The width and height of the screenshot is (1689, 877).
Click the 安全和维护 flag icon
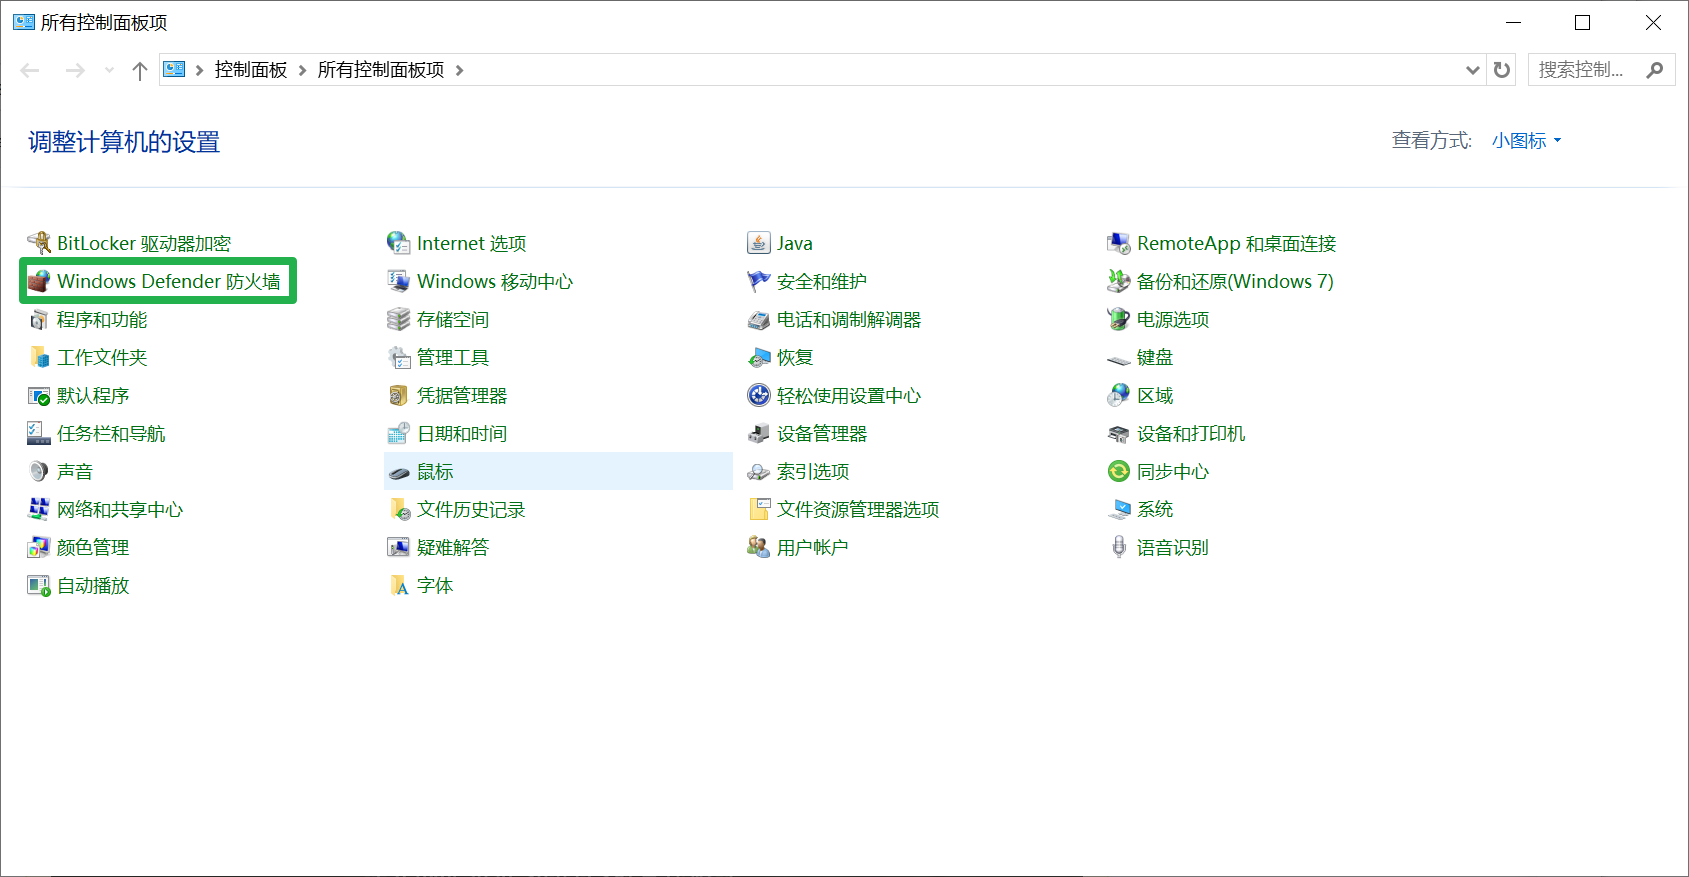pyautogui.click(x=759, y=281)
